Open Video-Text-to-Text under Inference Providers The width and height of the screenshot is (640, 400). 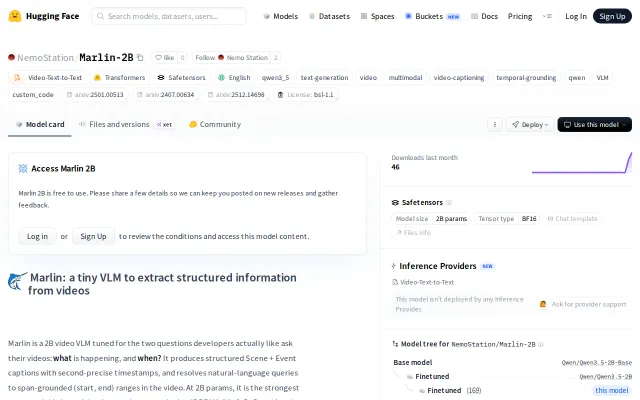tap(423, 282)
